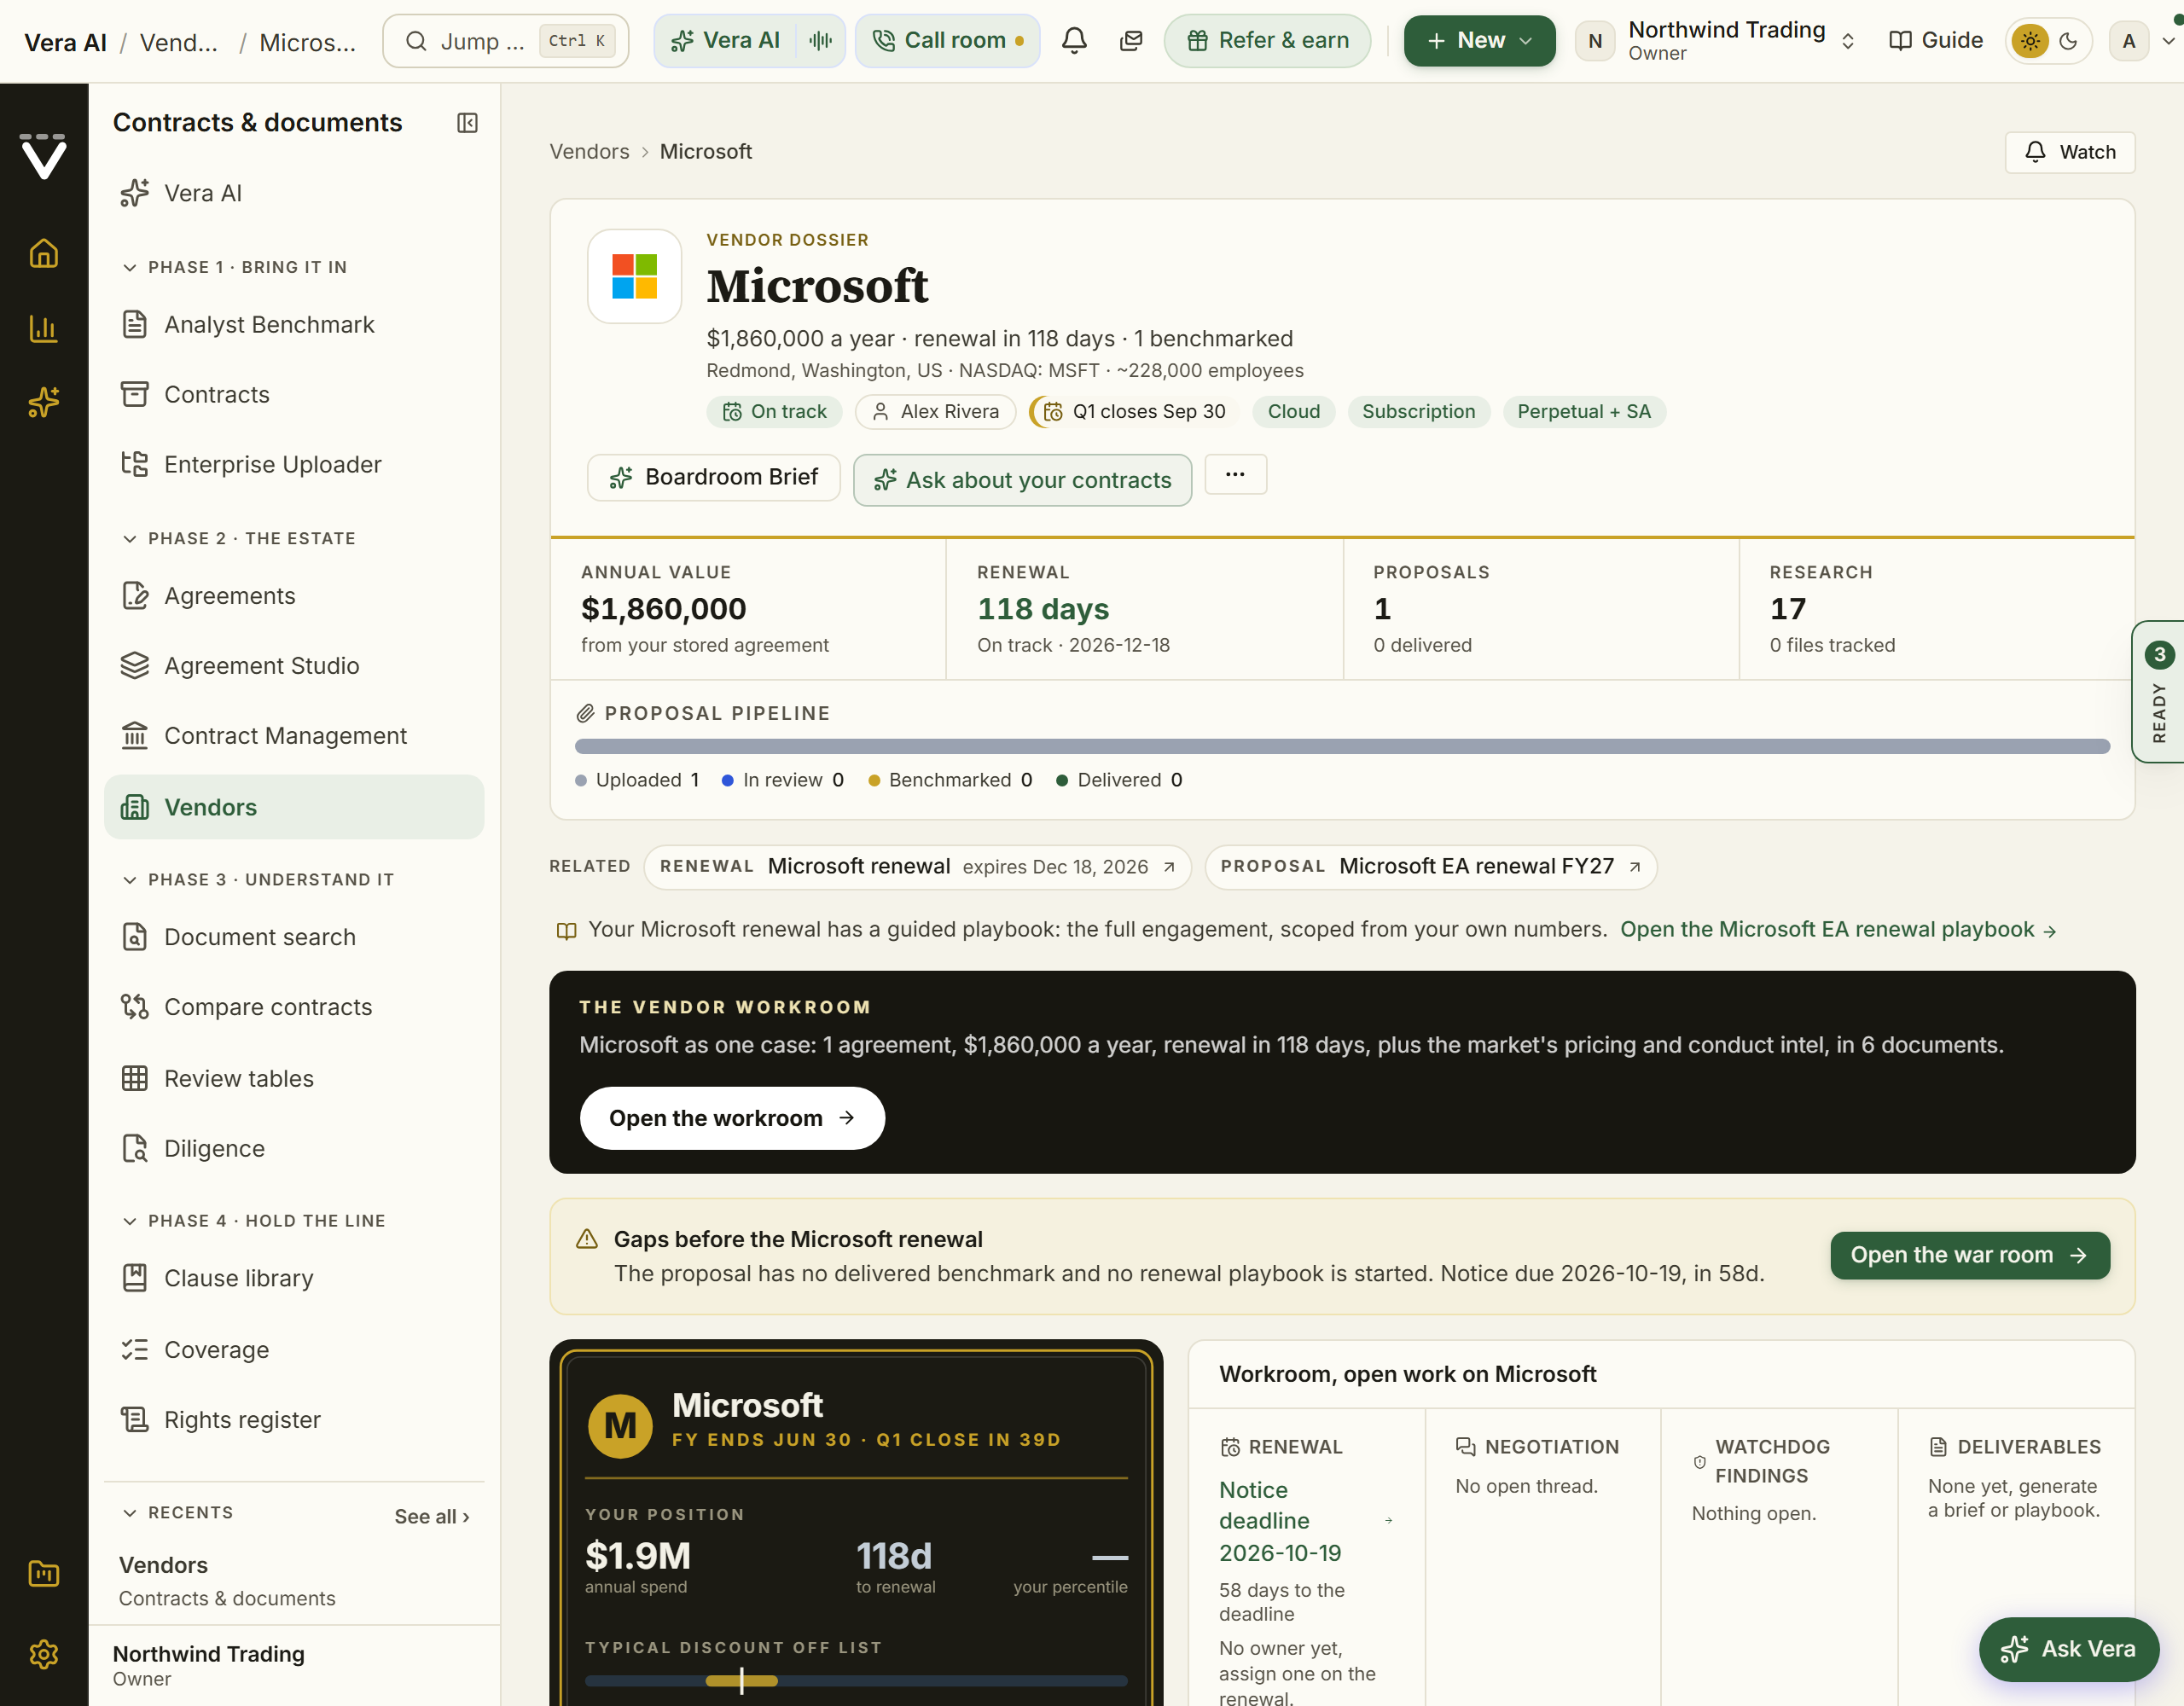Open Contract Management sidebar item
This screenshot has width=2184, height=1706.
coord(294,735)
